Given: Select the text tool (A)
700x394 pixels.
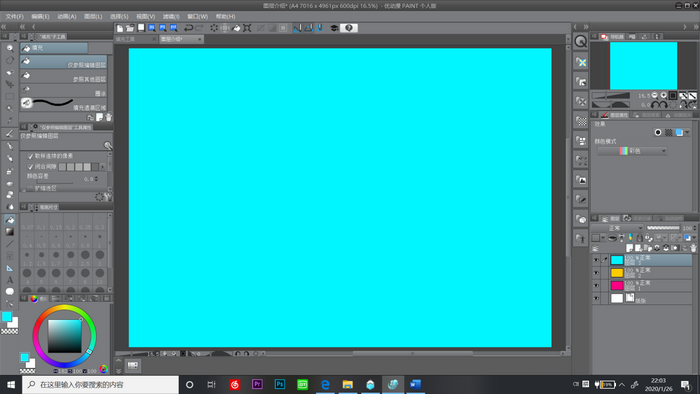Looking at the screenshot, I should [10, 280].
